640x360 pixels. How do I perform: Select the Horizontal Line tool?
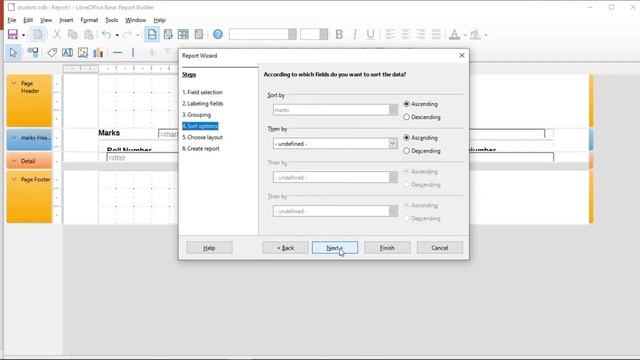point(118,53)
